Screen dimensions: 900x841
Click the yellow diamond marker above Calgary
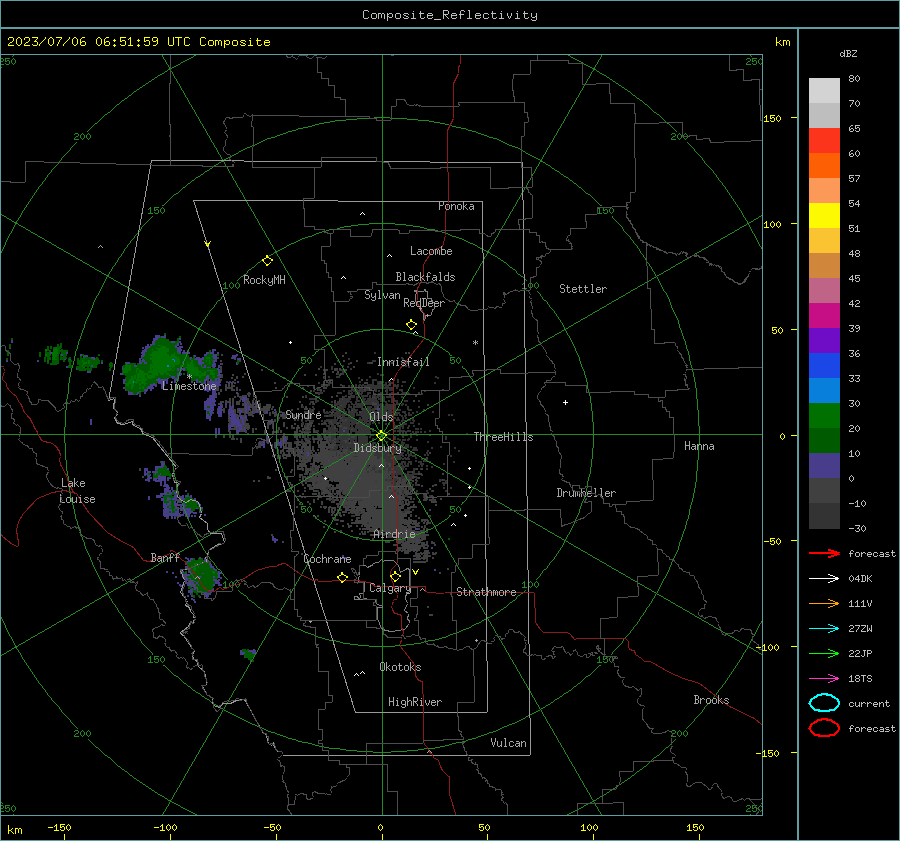395,576
